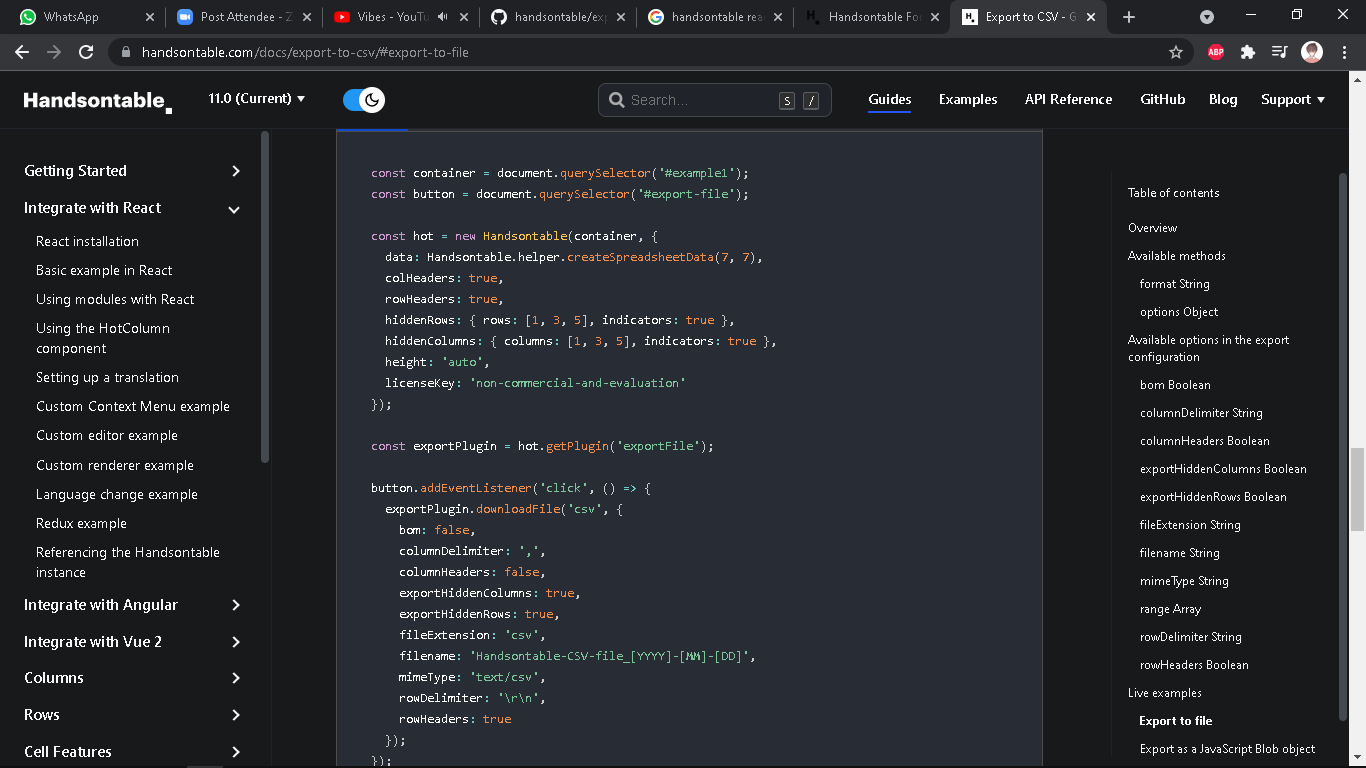
Task: Expand the Rows sidebar section
Action: (x=133, y=715)
